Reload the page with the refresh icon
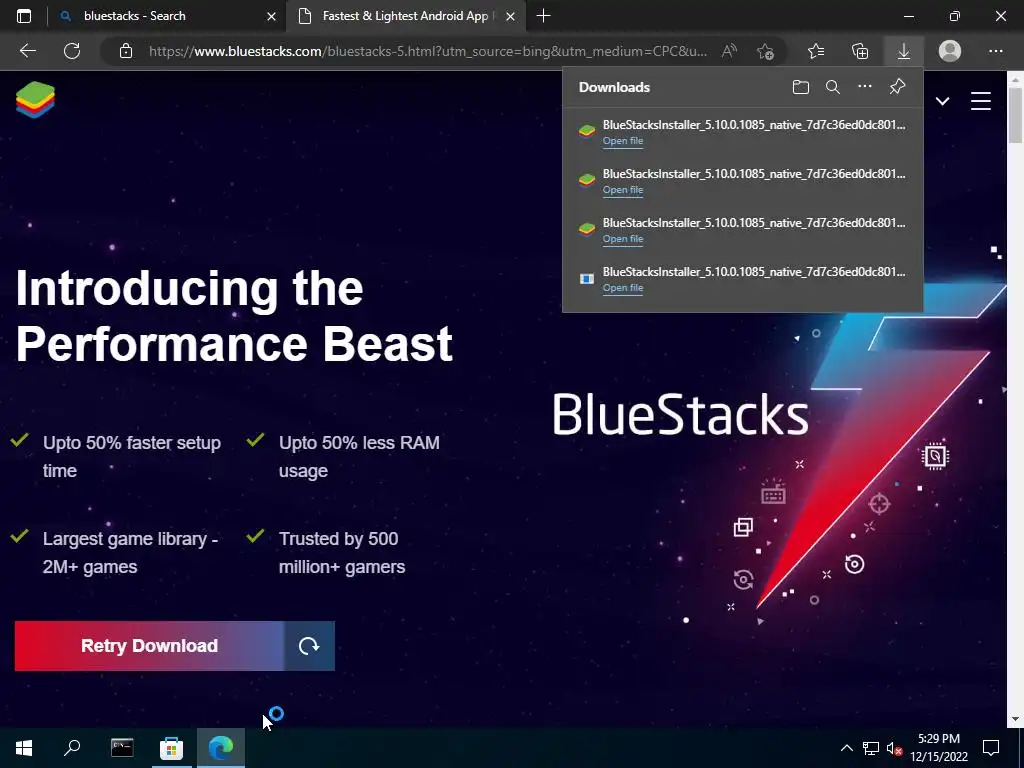The image size is (1024, 768). pos(72,51)
